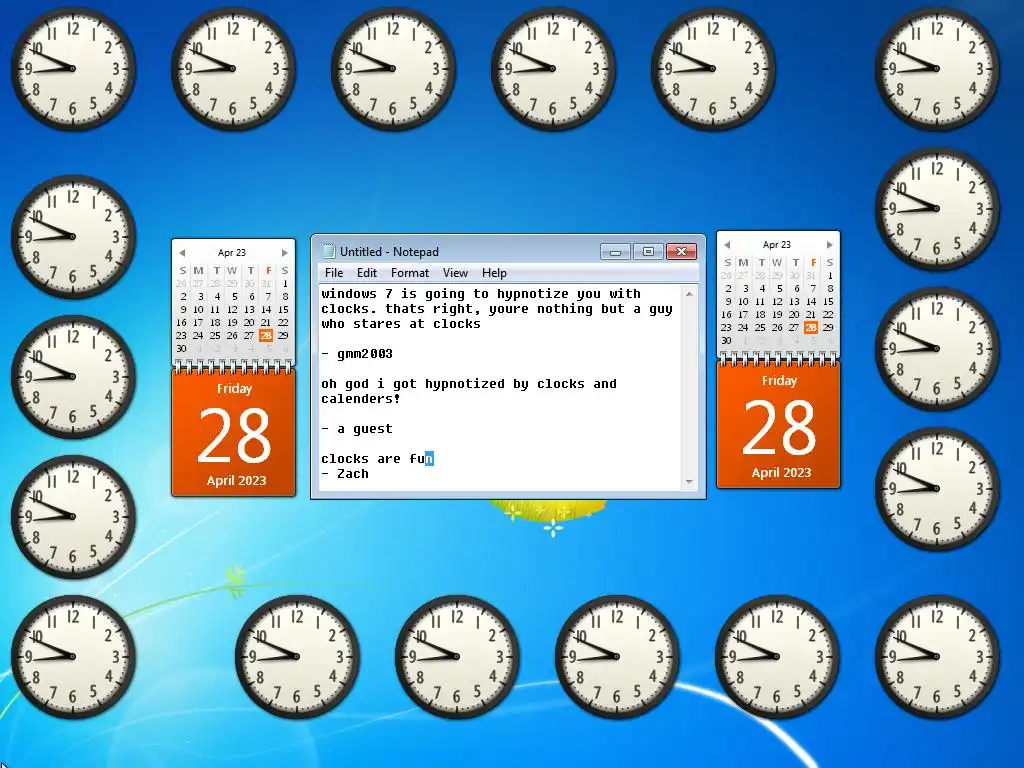The height and width of the screenshot is (768, 1024).
Task: Click the Notepad scrollbar down arrow
Action: click(x=689, y=482)
